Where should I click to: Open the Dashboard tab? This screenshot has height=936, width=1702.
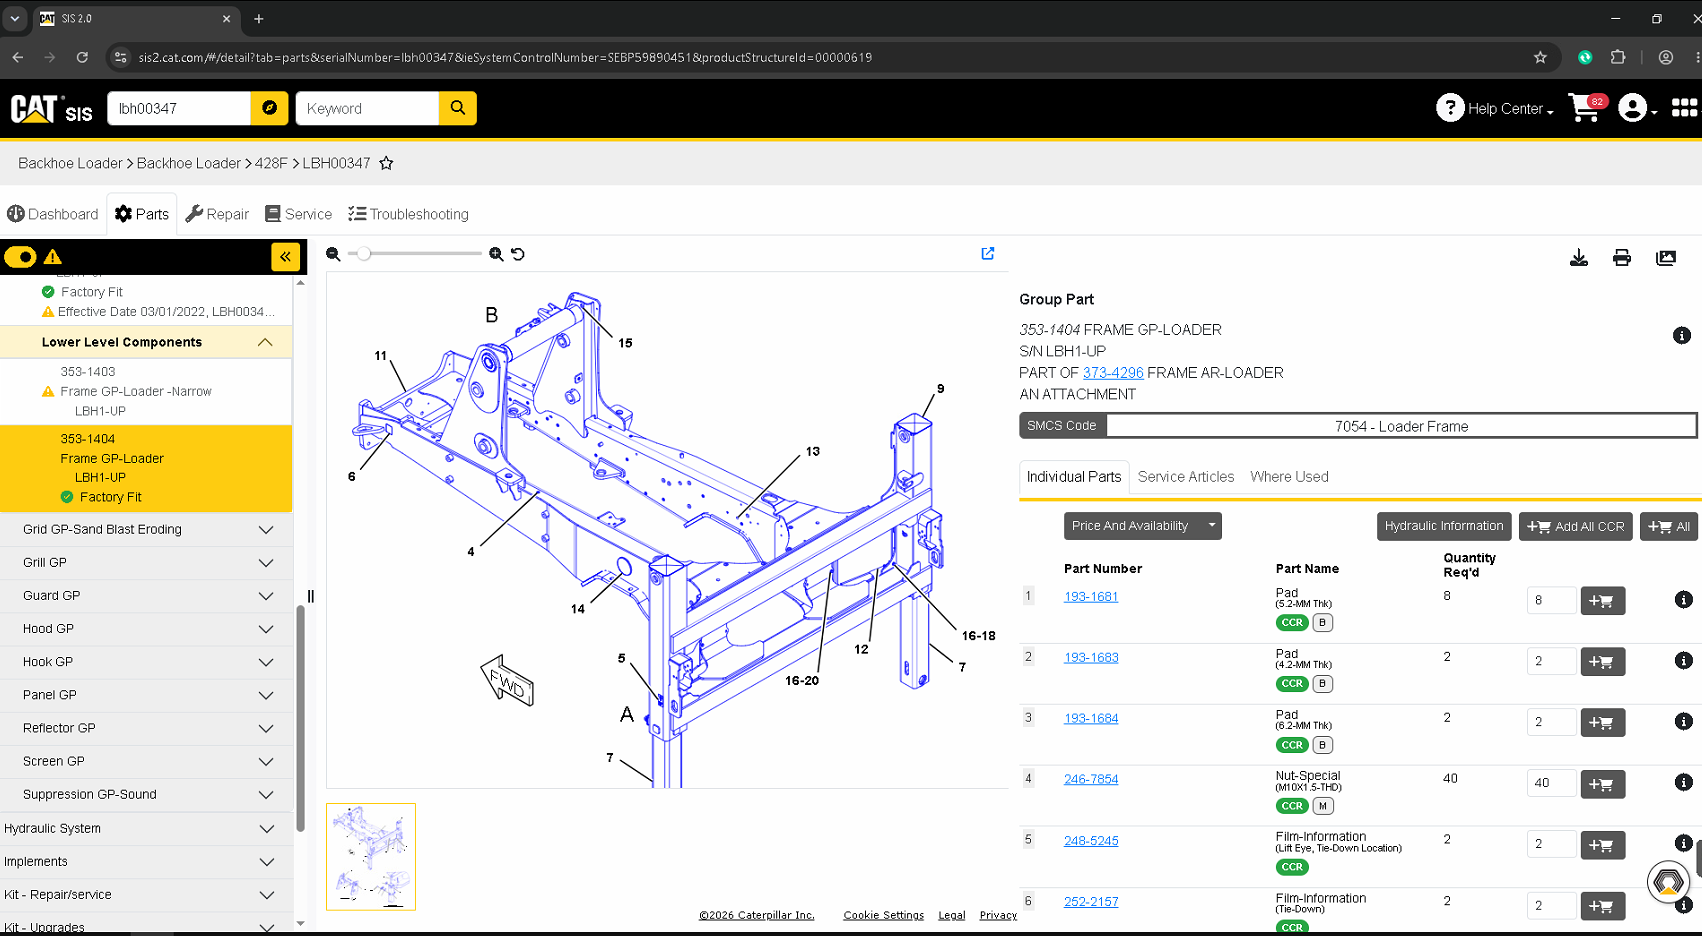tap(53, 214)
